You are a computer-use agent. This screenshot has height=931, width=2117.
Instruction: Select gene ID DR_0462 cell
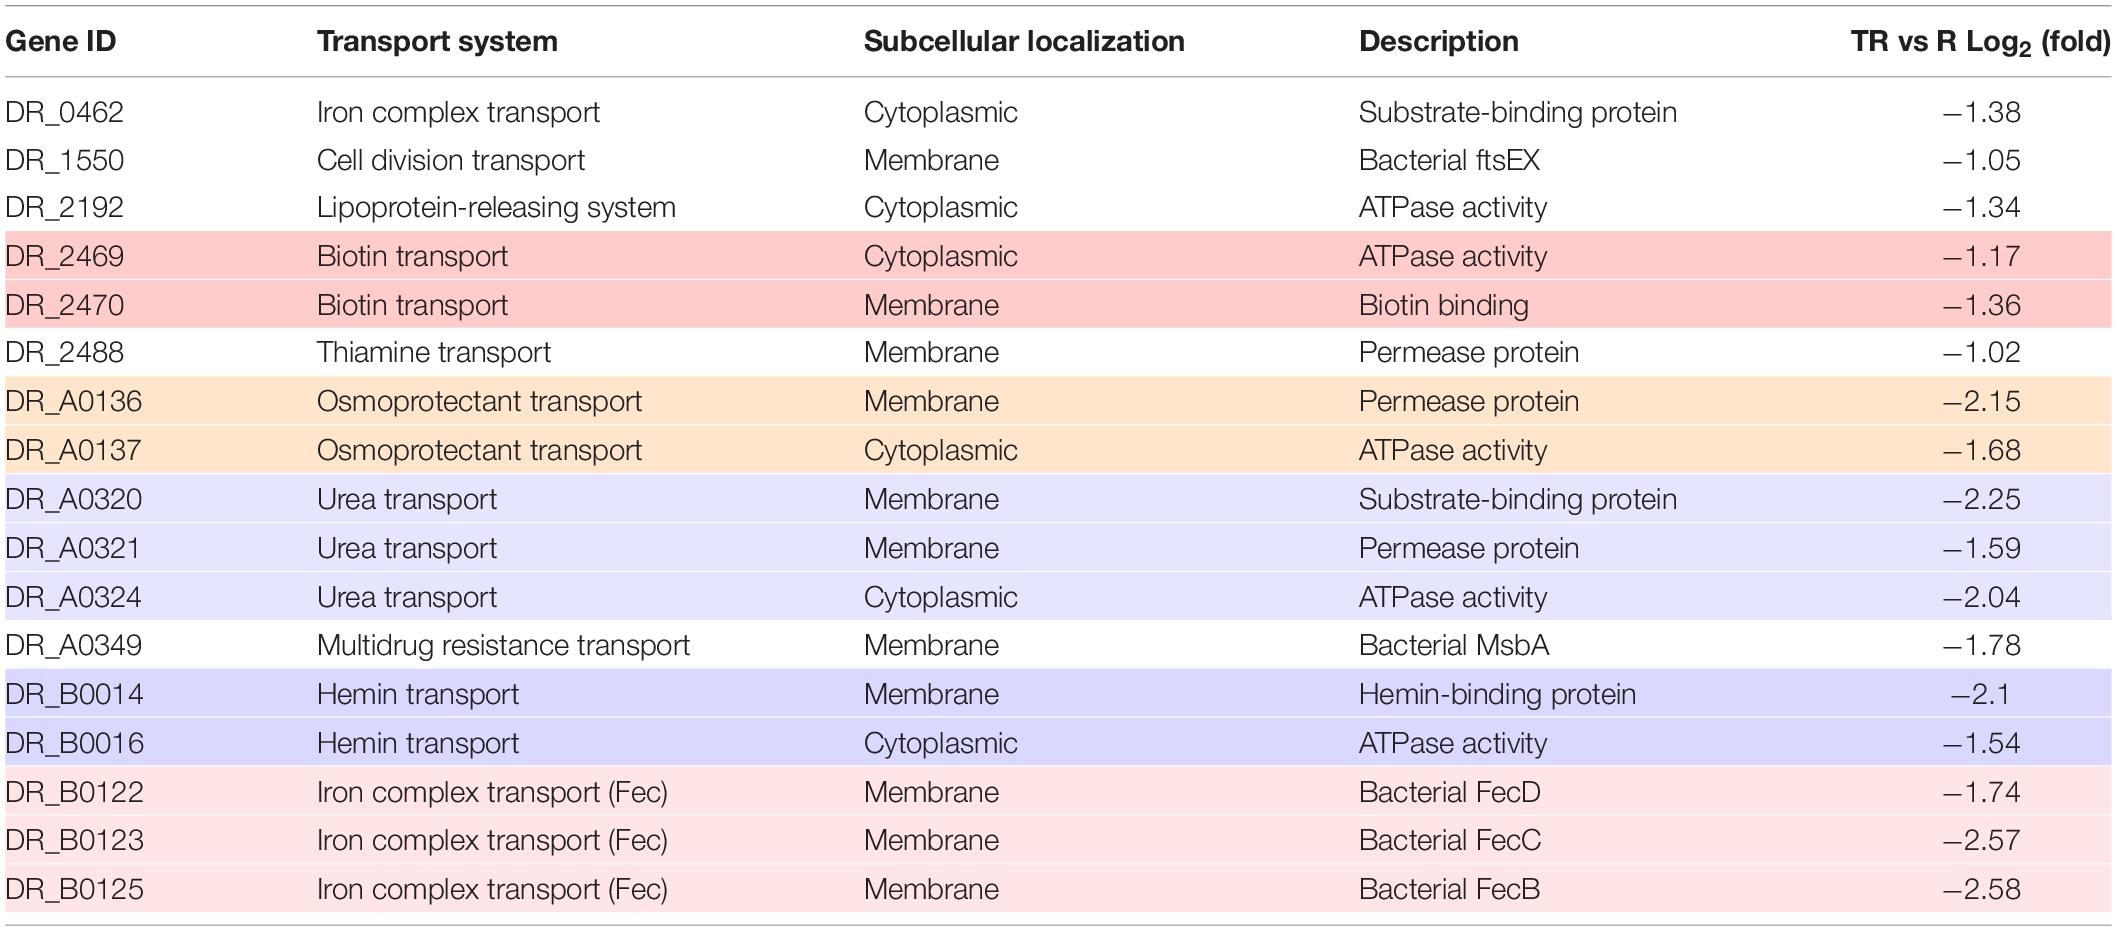pyautogui.click(x=65, y=112)
